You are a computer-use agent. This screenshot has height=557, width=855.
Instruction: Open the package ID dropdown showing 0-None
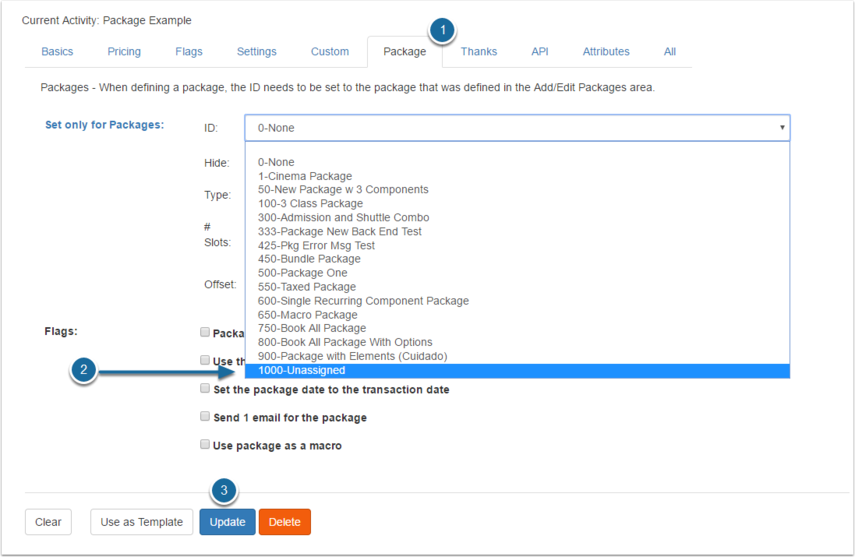click(x=517, y=128)
